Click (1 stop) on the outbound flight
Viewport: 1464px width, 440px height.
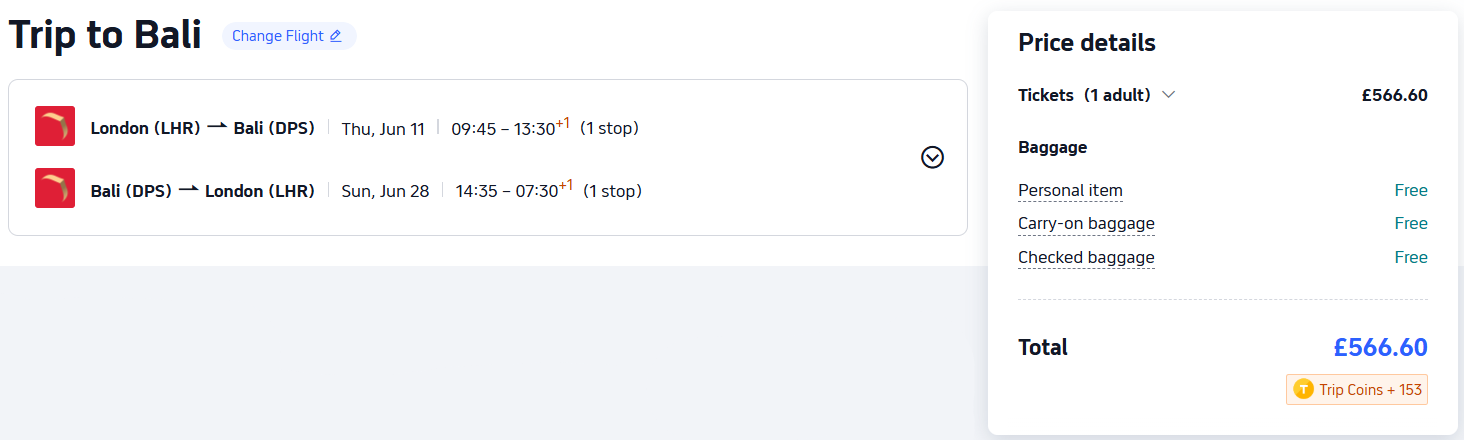(x=609, y=128)
